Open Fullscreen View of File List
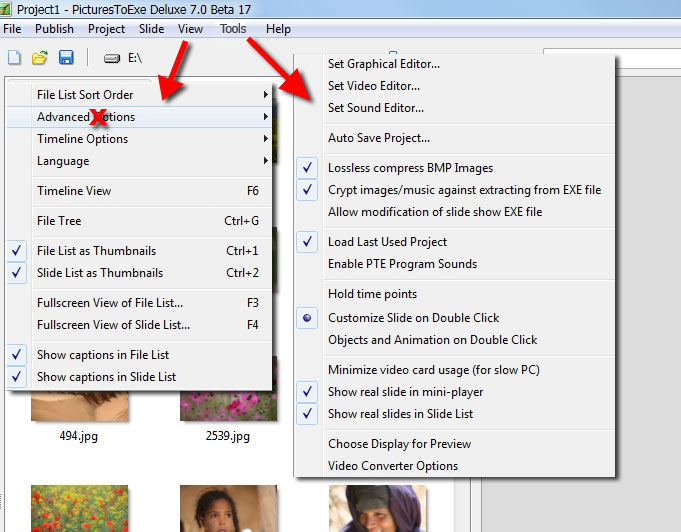This screenshot has height=532, width=681. point(139,303)
